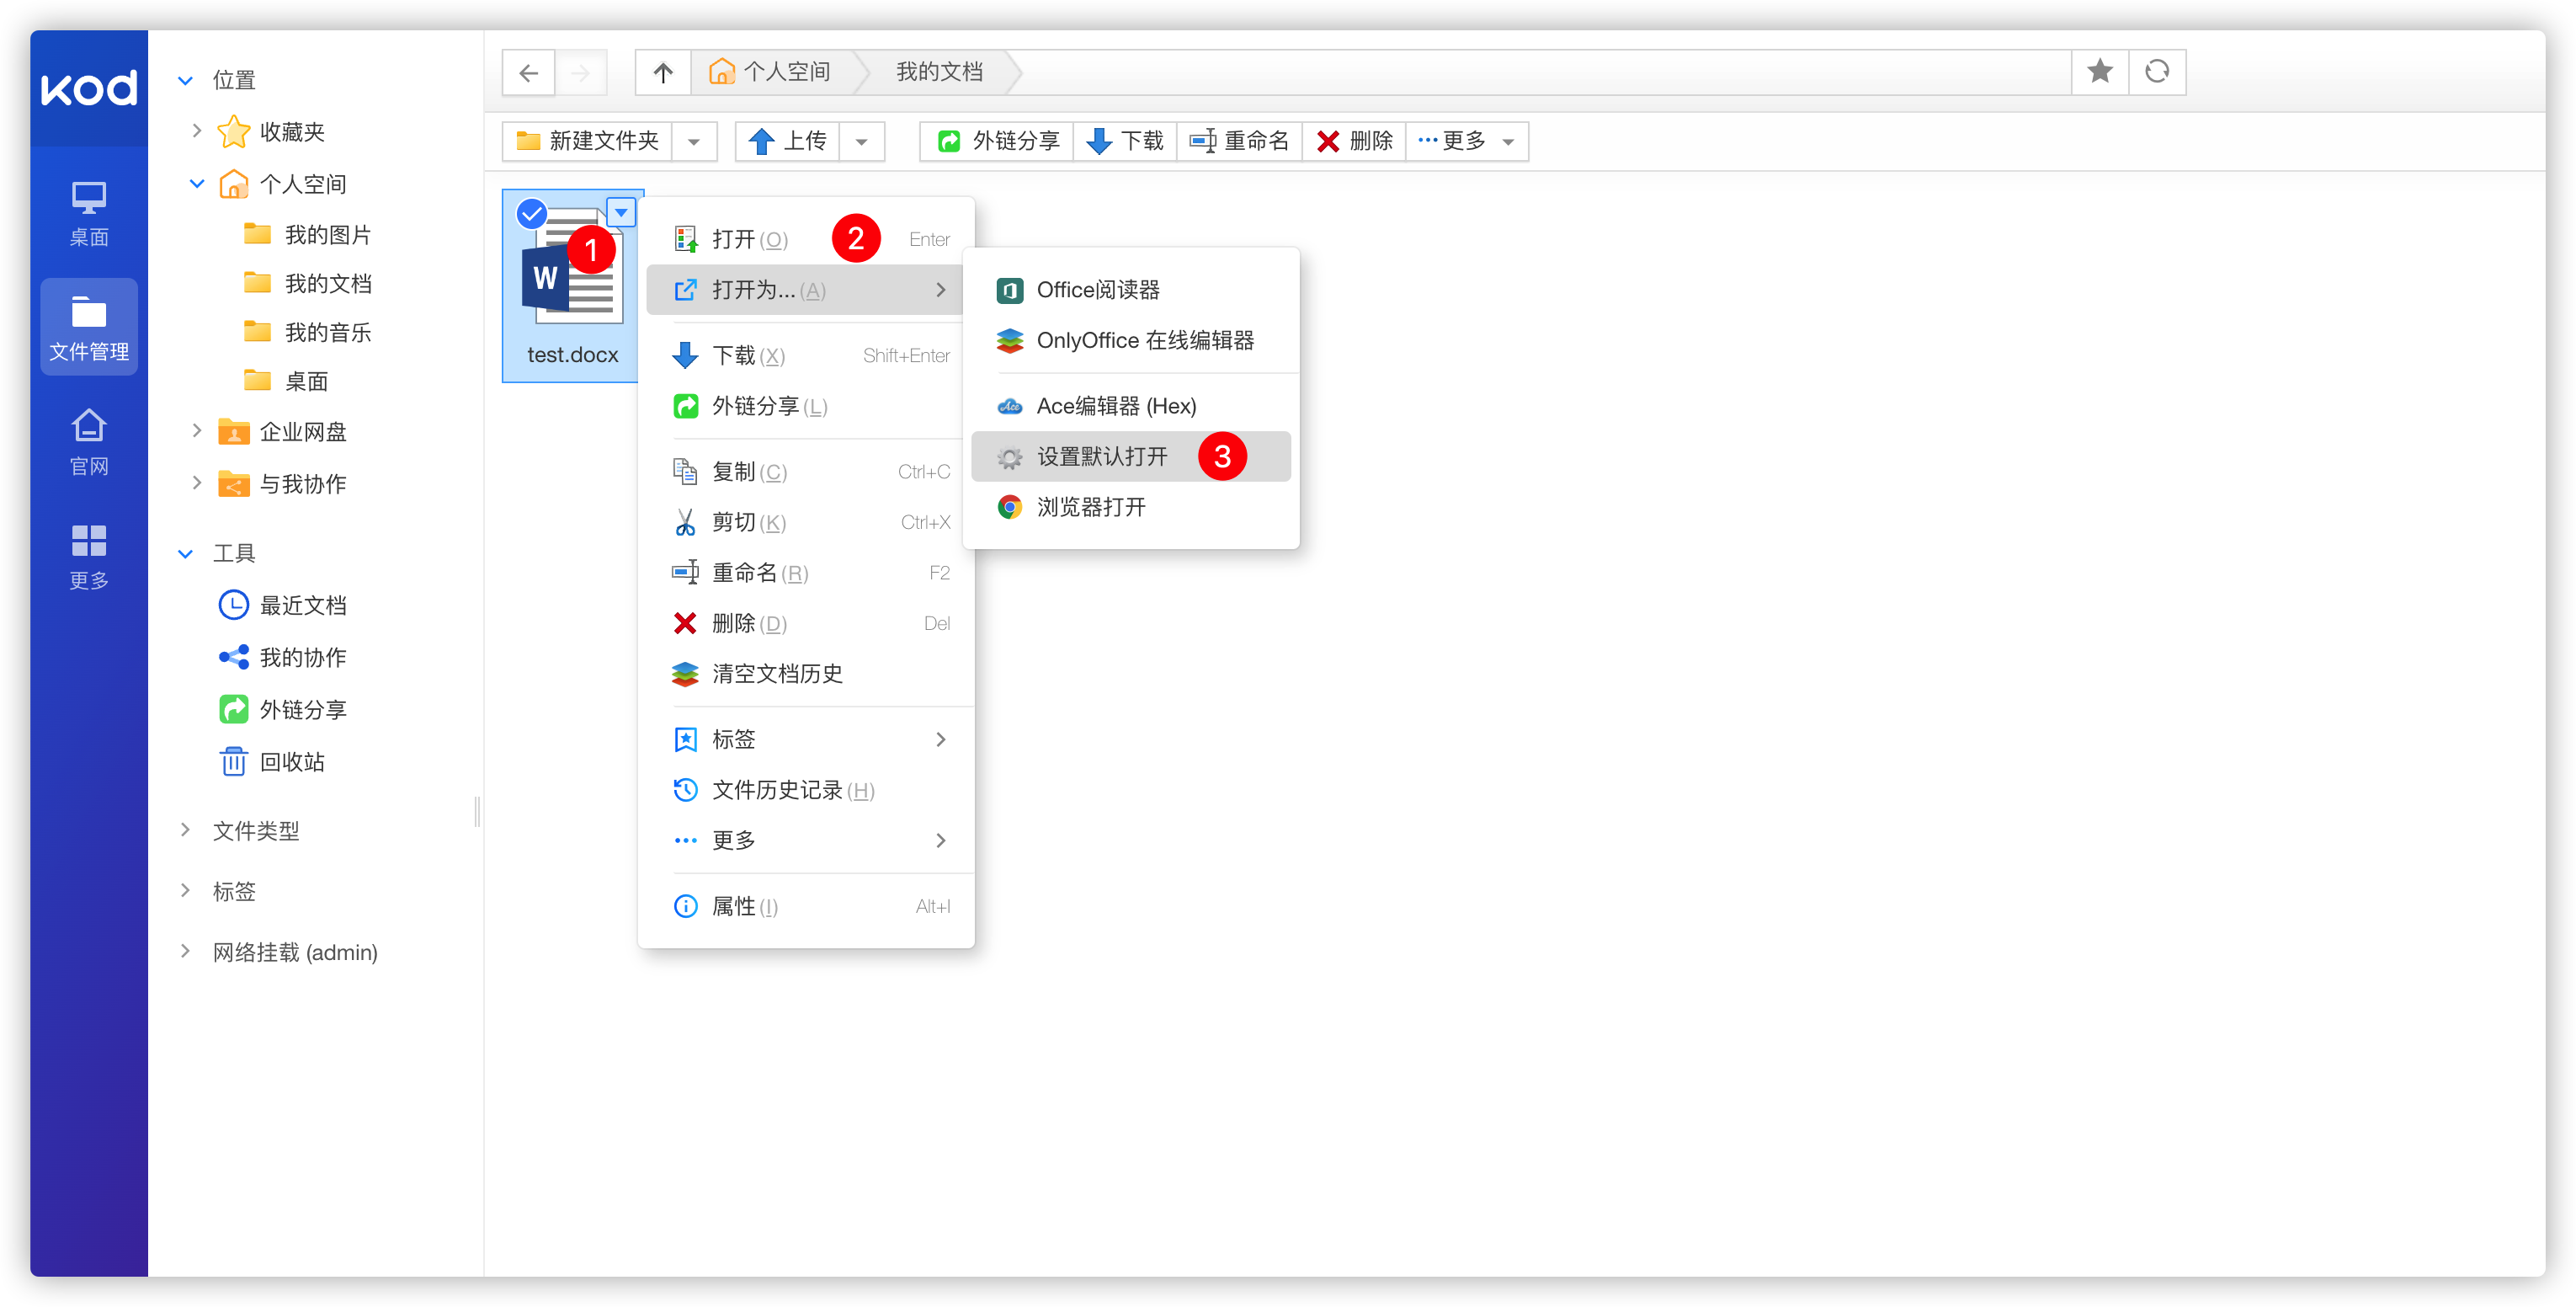Choose OnlyOffice 在线编辑器 from the submenu
This screenshot has height=1307, width=2576.
[1144, 341]
